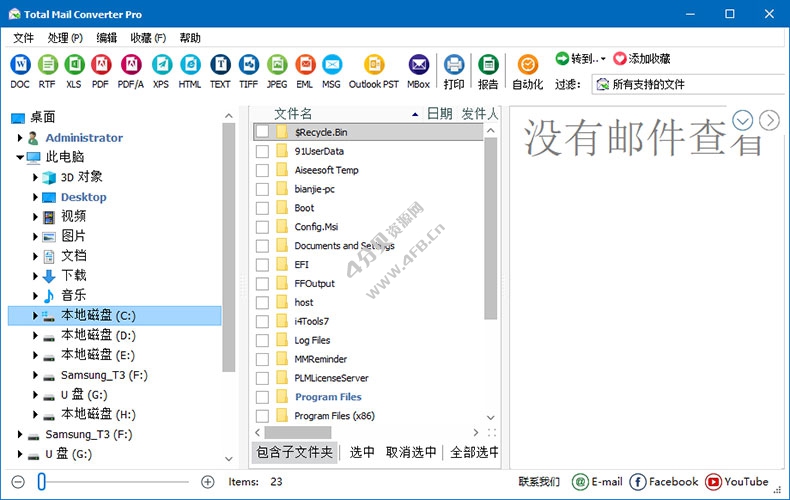Zoom out with the minus icon
The width and height of the screenshot is (790, 500).
click(x=18, y=482)
